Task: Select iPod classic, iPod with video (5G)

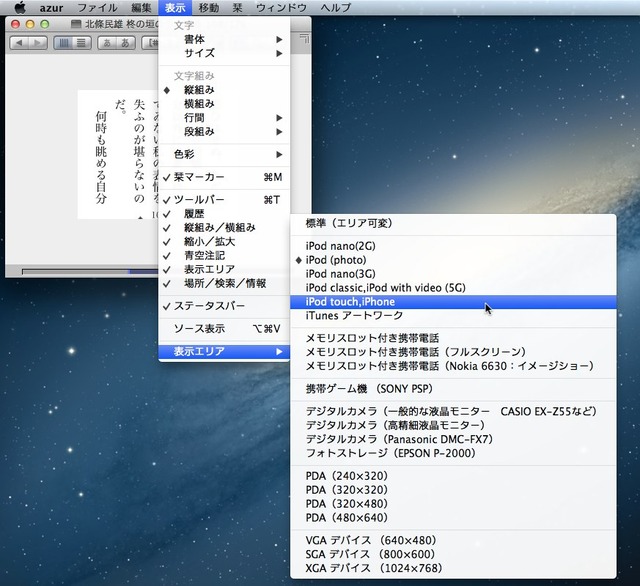Action: (x=453, y=288)
